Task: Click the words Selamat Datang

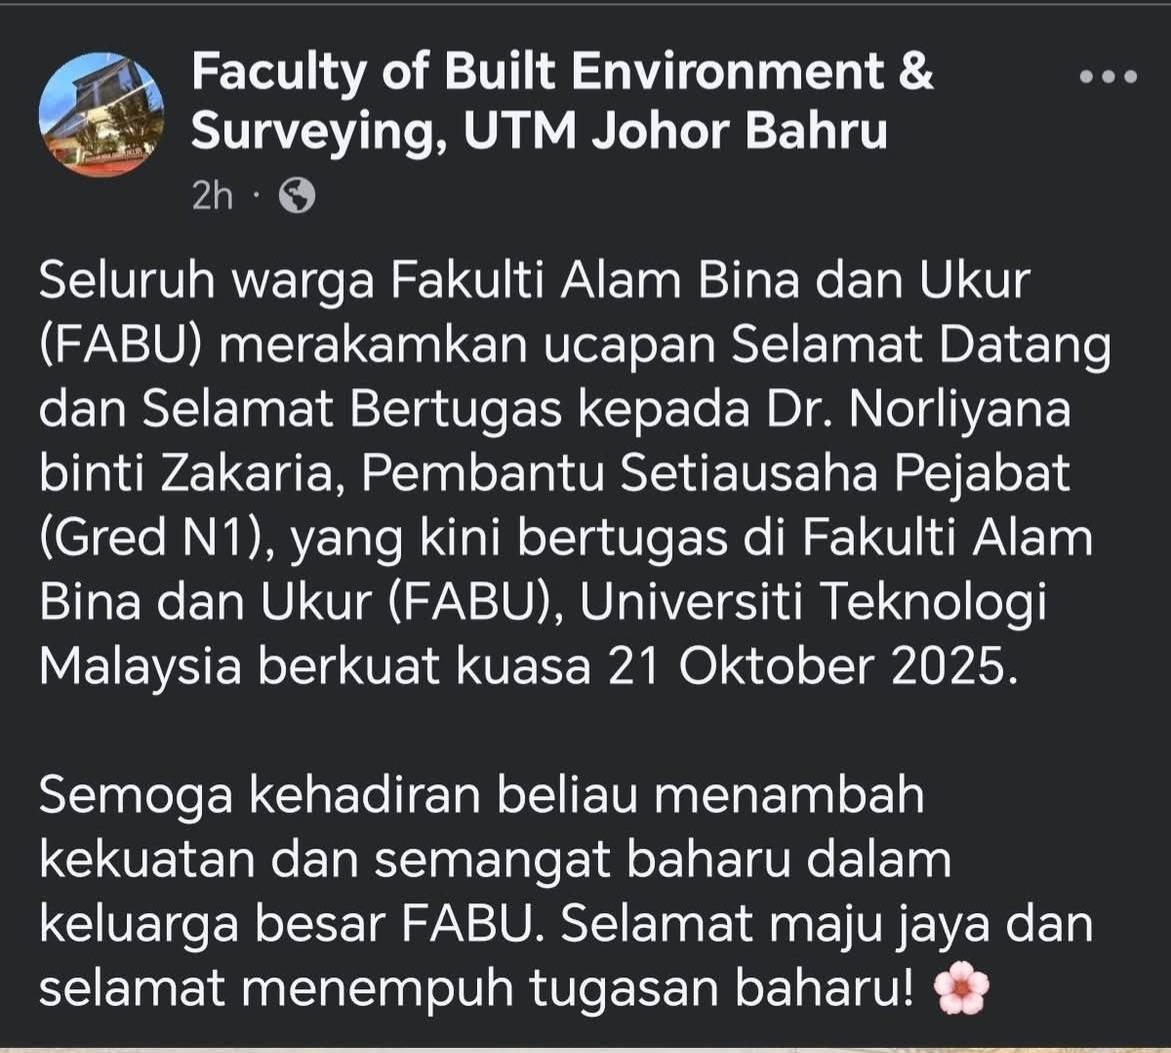Action: pyautogui.click(x=921, y=347)
